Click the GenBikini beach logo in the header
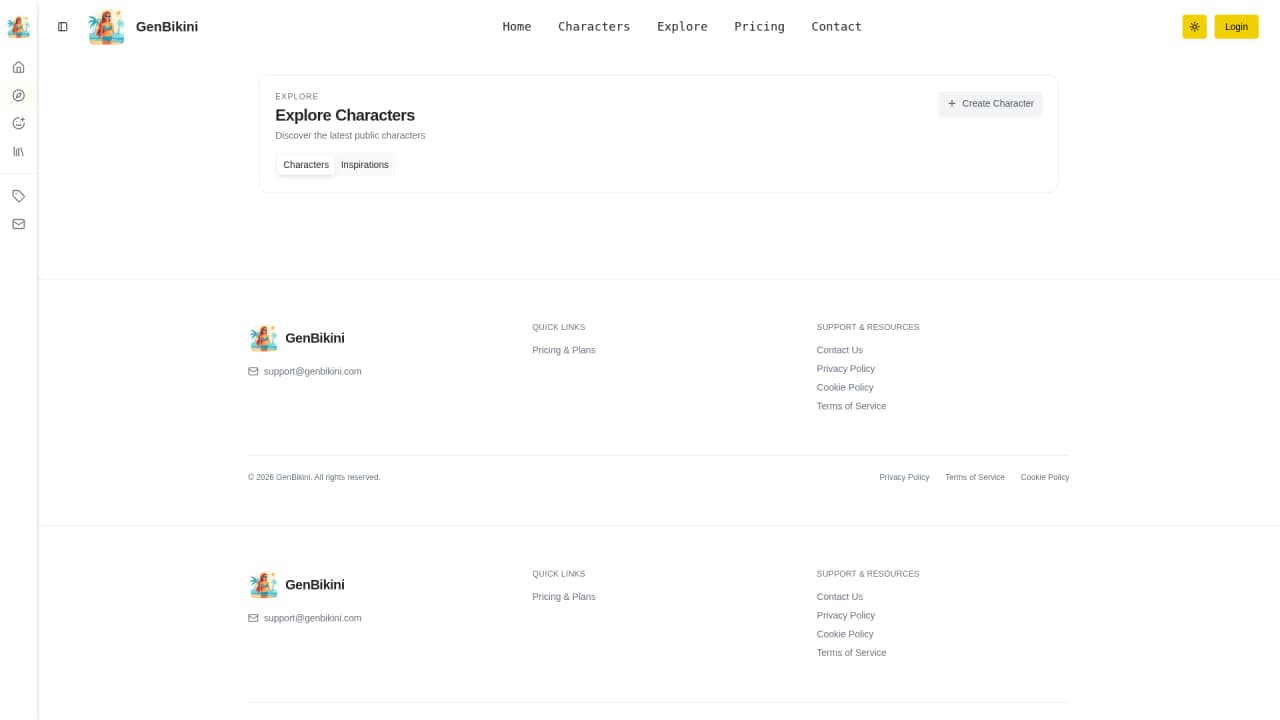This screenshot has width=1280, height=720. [x=107, y=27]
